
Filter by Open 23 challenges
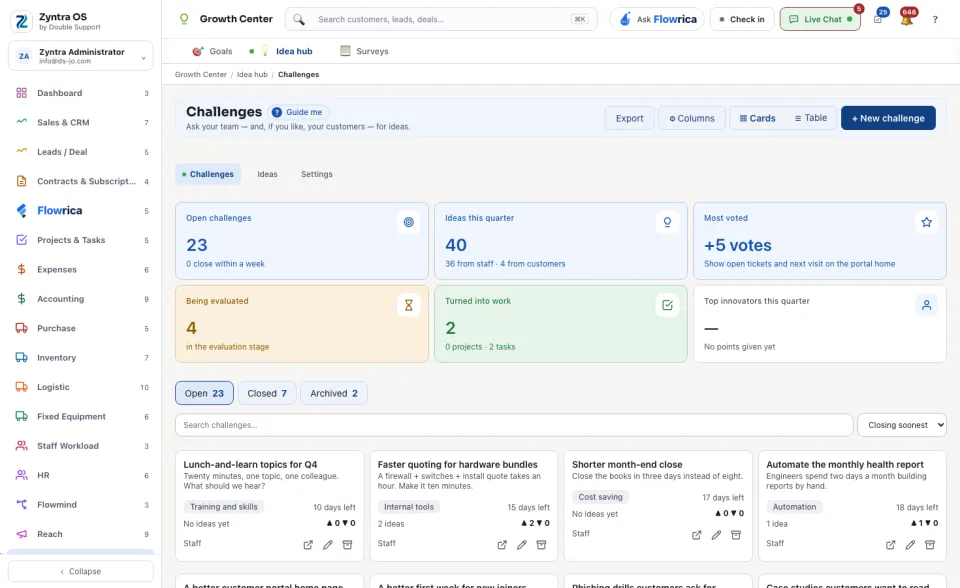[x=204, y=393]
